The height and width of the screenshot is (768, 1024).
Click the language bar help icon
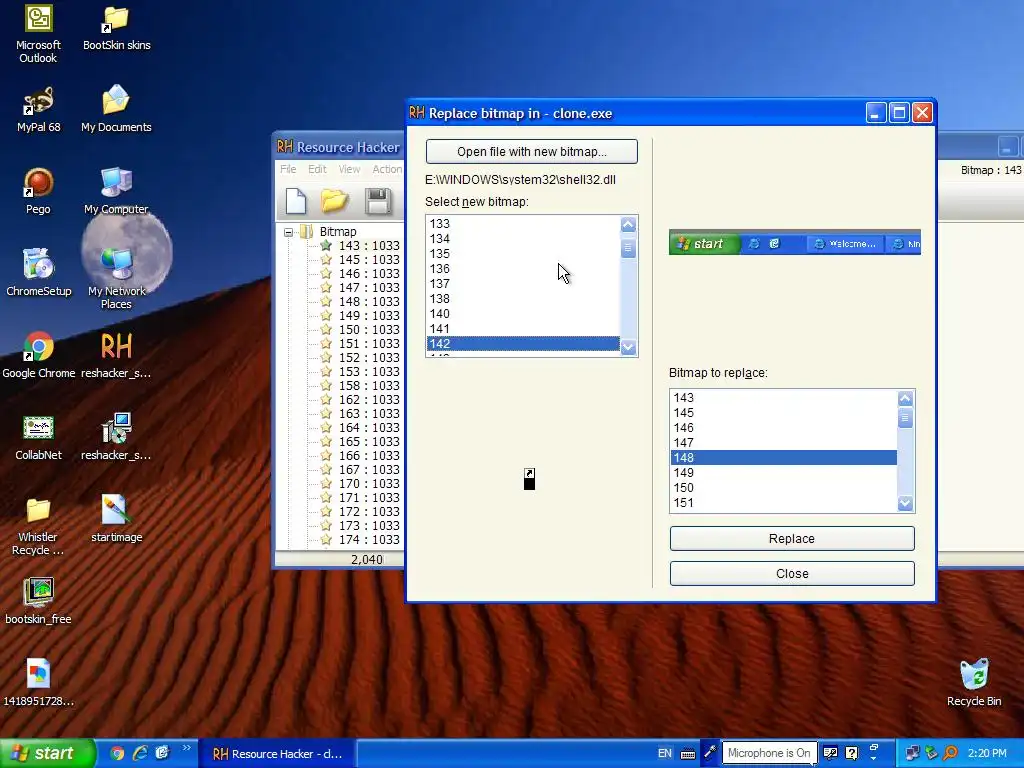click(852, 753)
